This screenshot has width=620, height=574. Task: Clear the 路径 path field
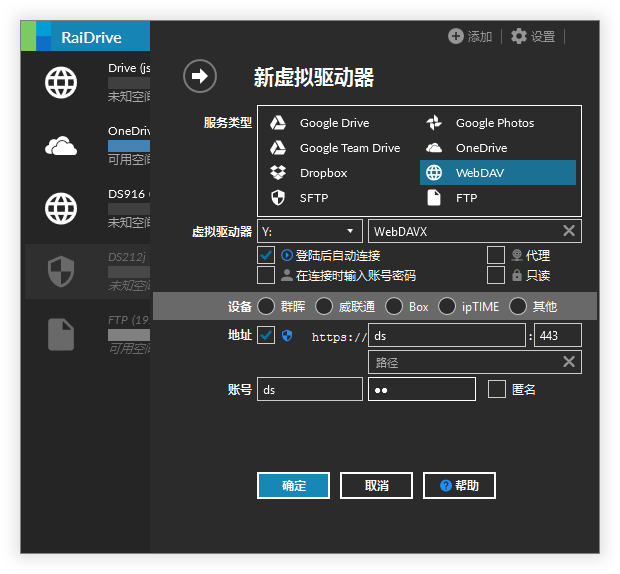[568, 362]
